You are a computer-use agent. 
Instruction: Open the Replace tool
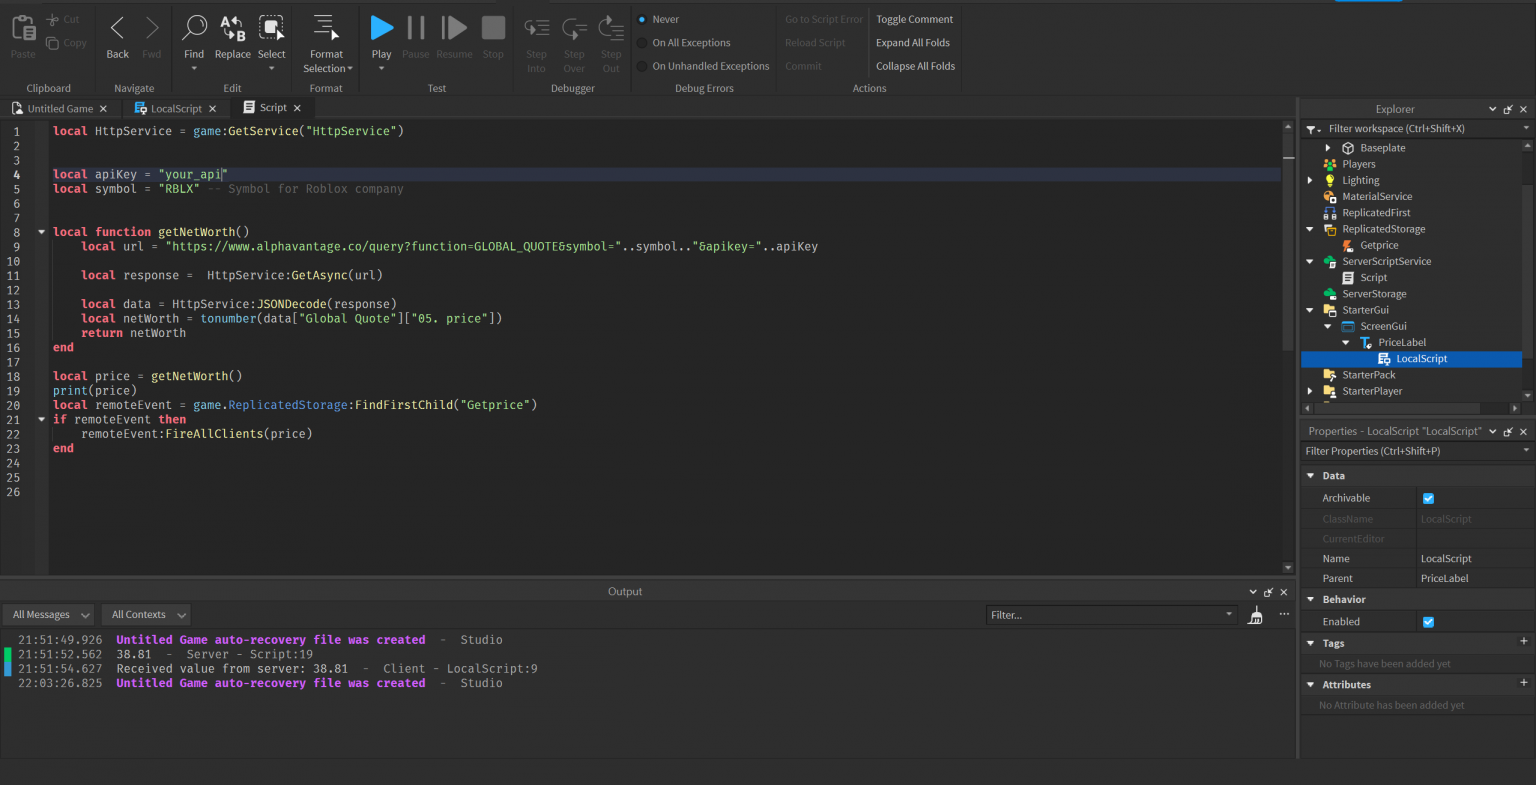tap(233, 28)
